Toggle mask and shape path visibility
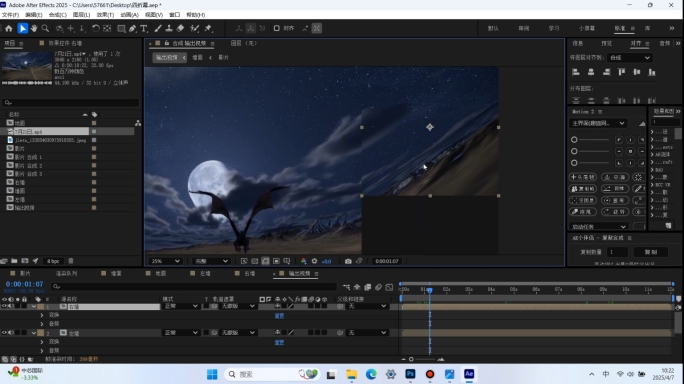The image size is (684, 384). pos(265,261)
